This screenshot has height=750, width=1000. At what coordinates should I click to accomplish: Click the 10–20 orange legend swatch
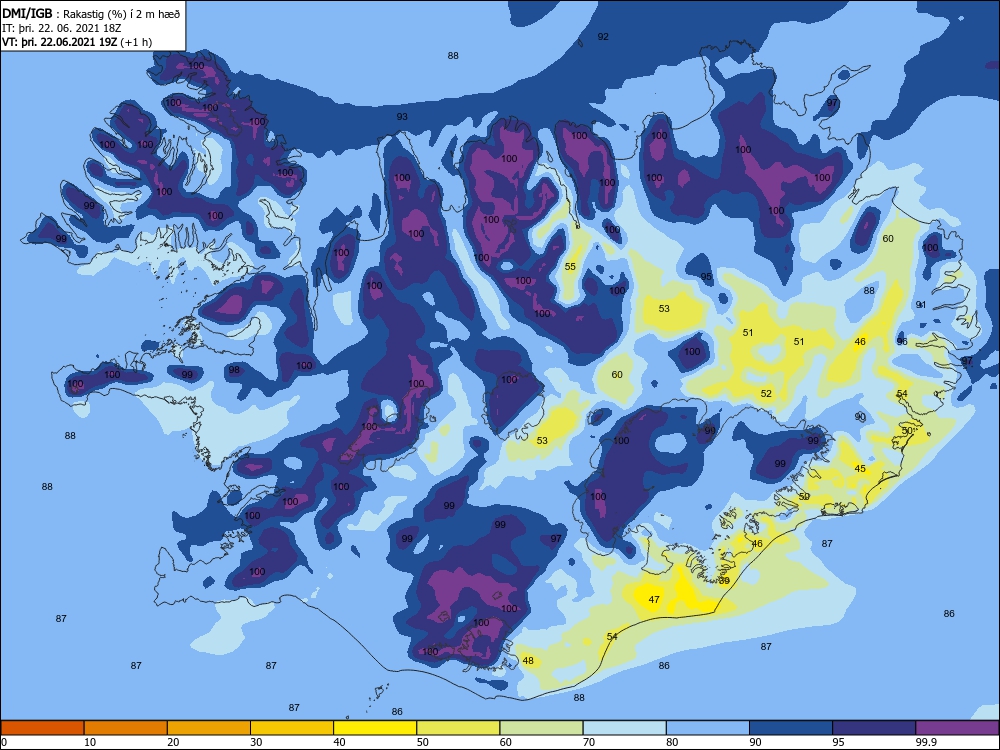tap(126, 728)
